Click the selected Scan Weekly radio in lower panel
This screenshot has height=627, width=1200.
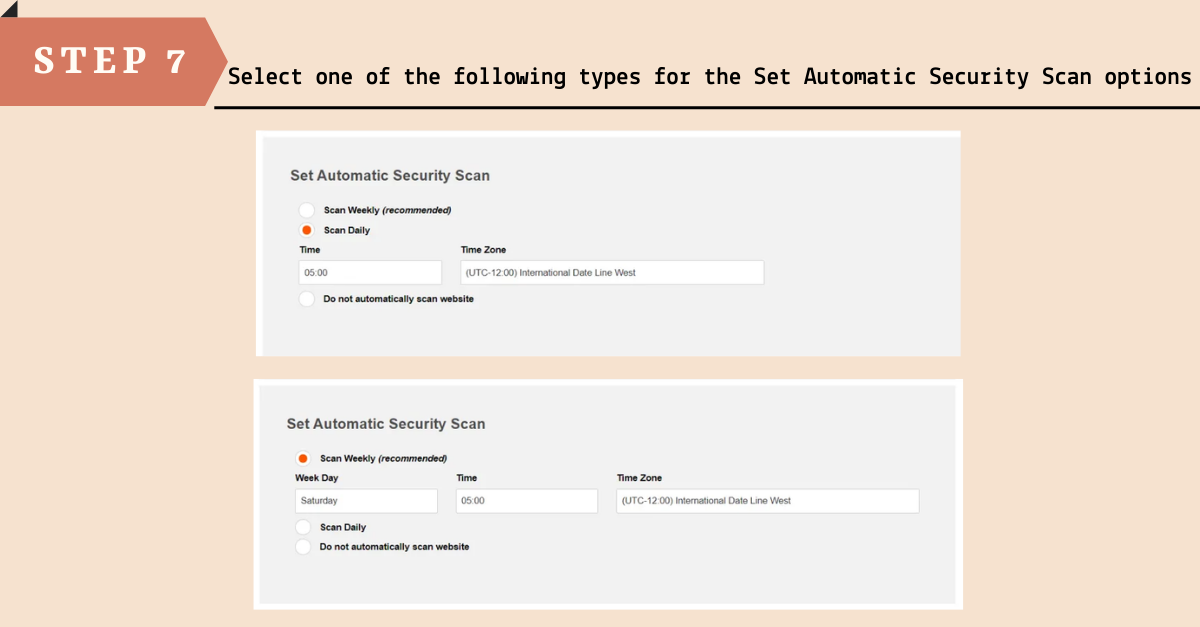pyautogui.click(x=303, y=458)
